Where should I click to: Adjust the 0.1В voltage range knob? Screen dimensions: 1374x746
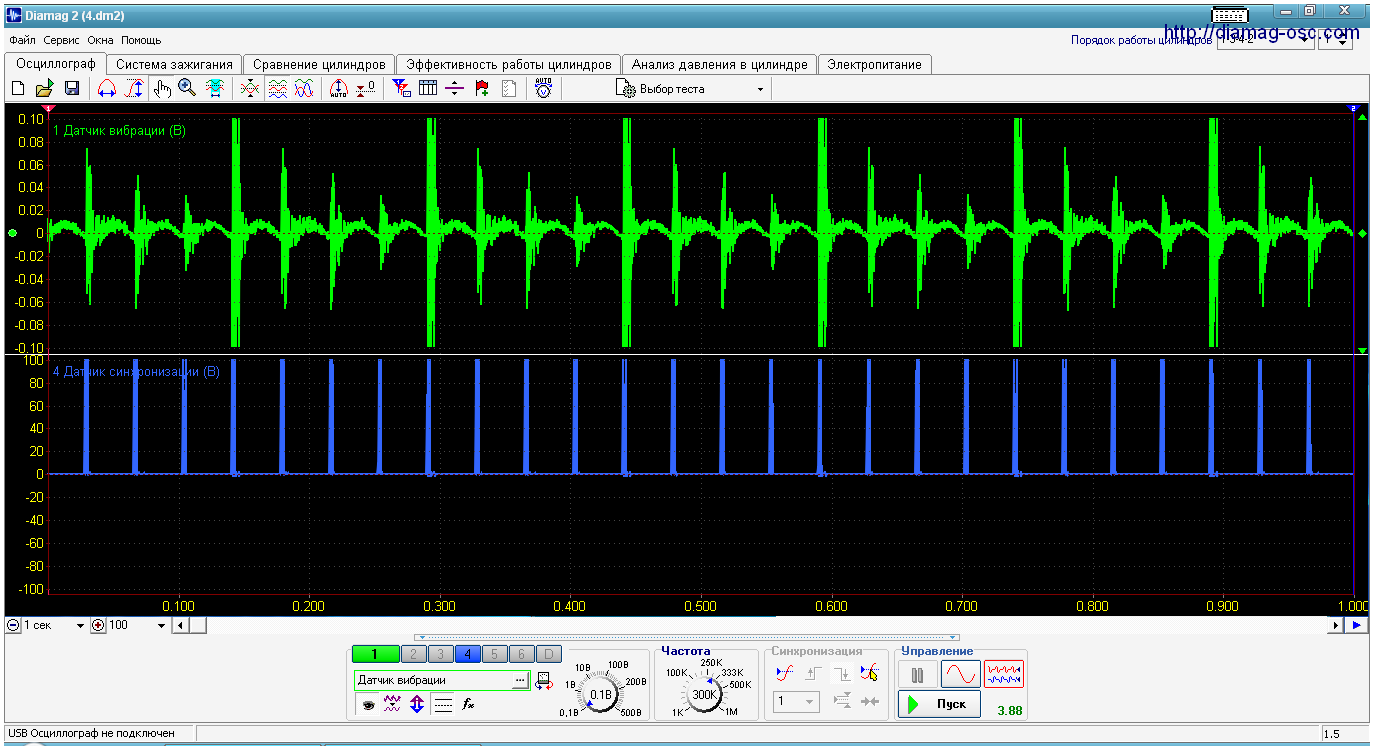(x=600, y=694)
